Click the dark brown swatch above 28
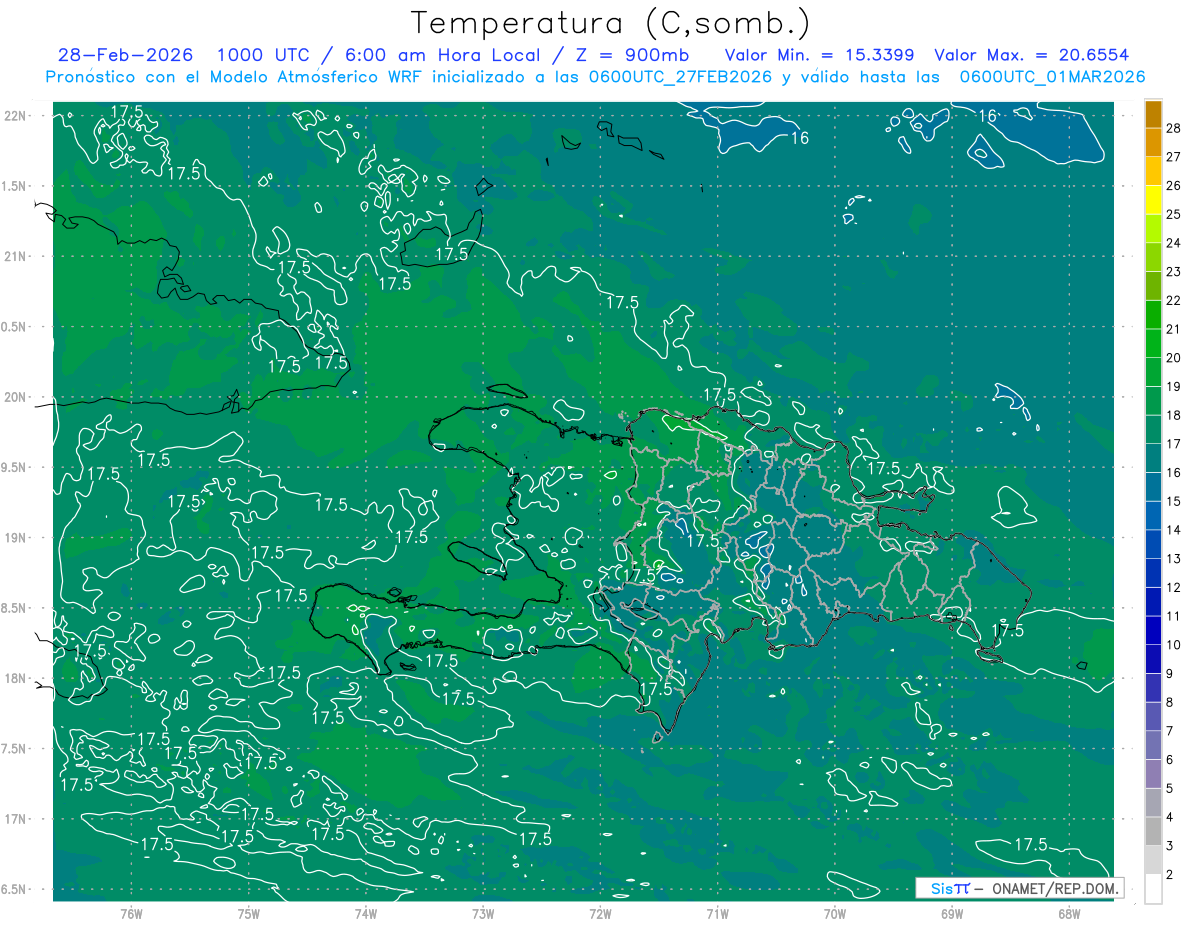 click(x=1153, y=114)
